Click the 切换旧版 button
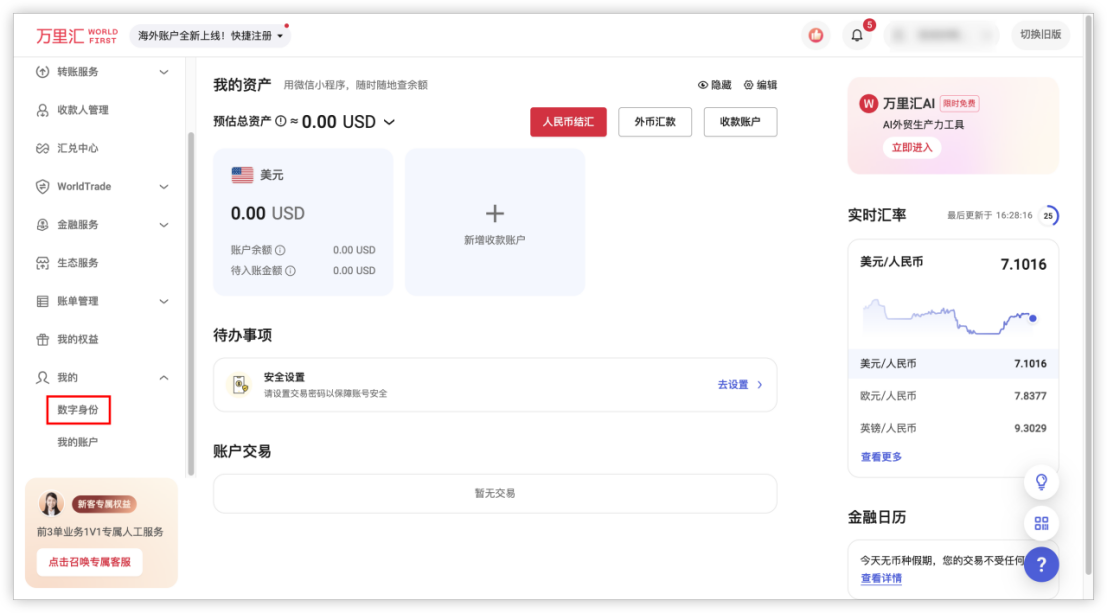 [1041, 35]
